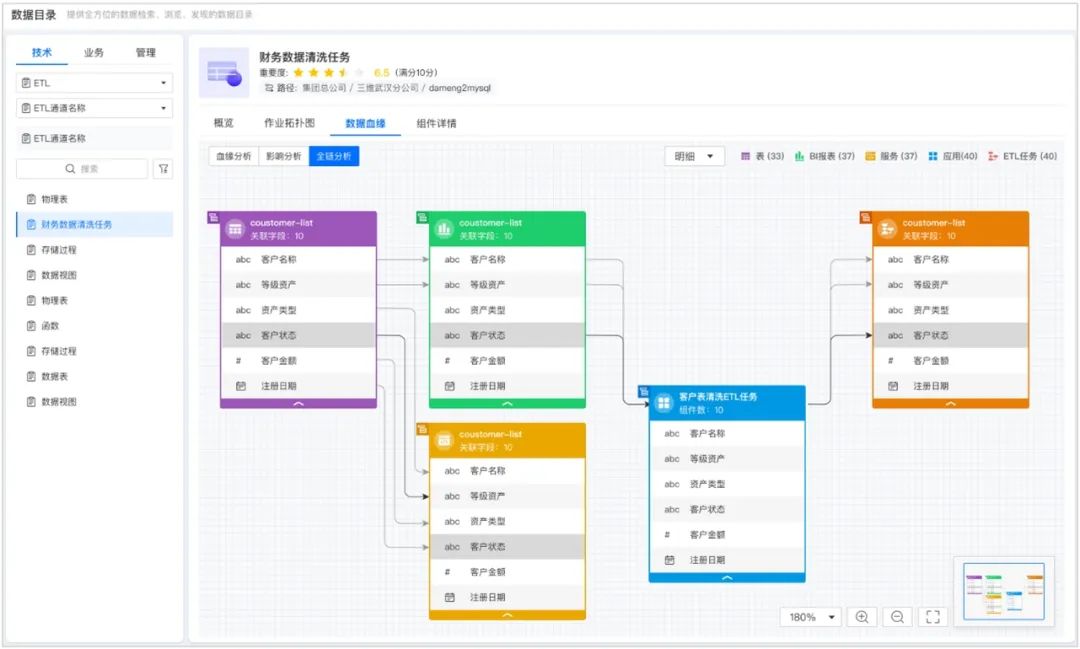Click the zoom out magnifier icon
1080x649 pixels.
tap(897, 617)
